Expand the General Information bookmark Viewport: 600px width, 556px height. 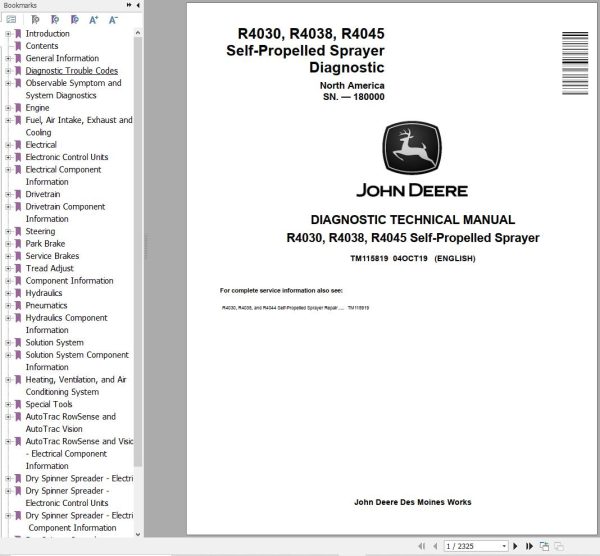coord(8,59)
